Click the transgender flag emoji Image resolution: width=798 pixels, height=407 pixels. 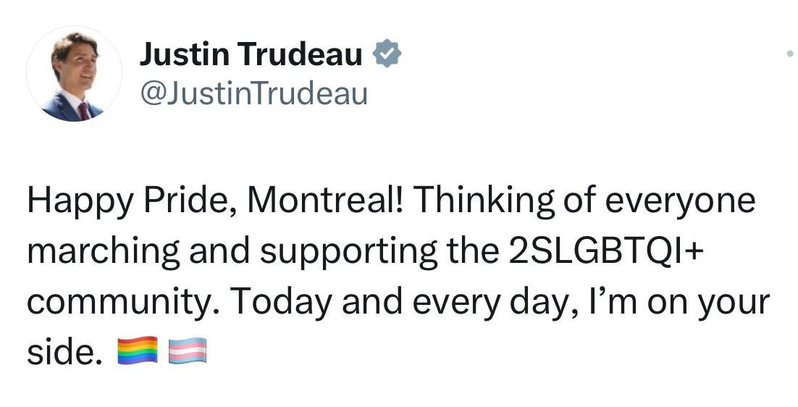click(188, 353)
